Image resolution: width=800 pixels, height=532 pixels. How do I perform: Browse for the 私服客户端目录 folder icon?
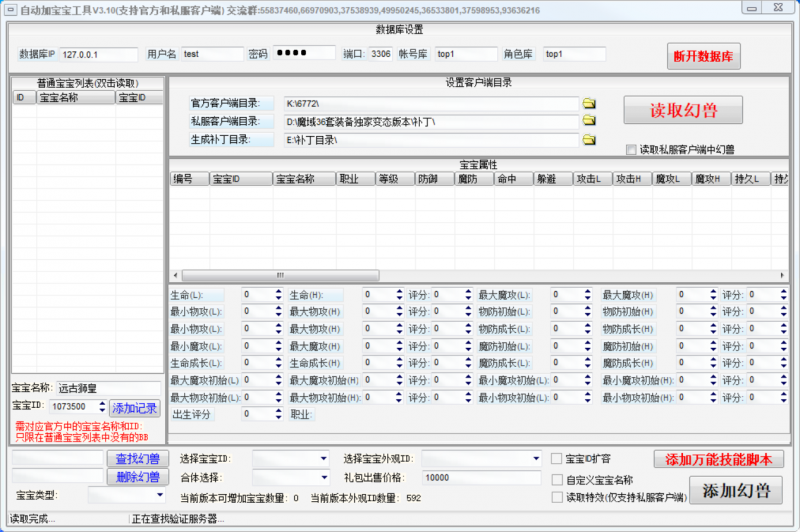(x=589, y=121)
